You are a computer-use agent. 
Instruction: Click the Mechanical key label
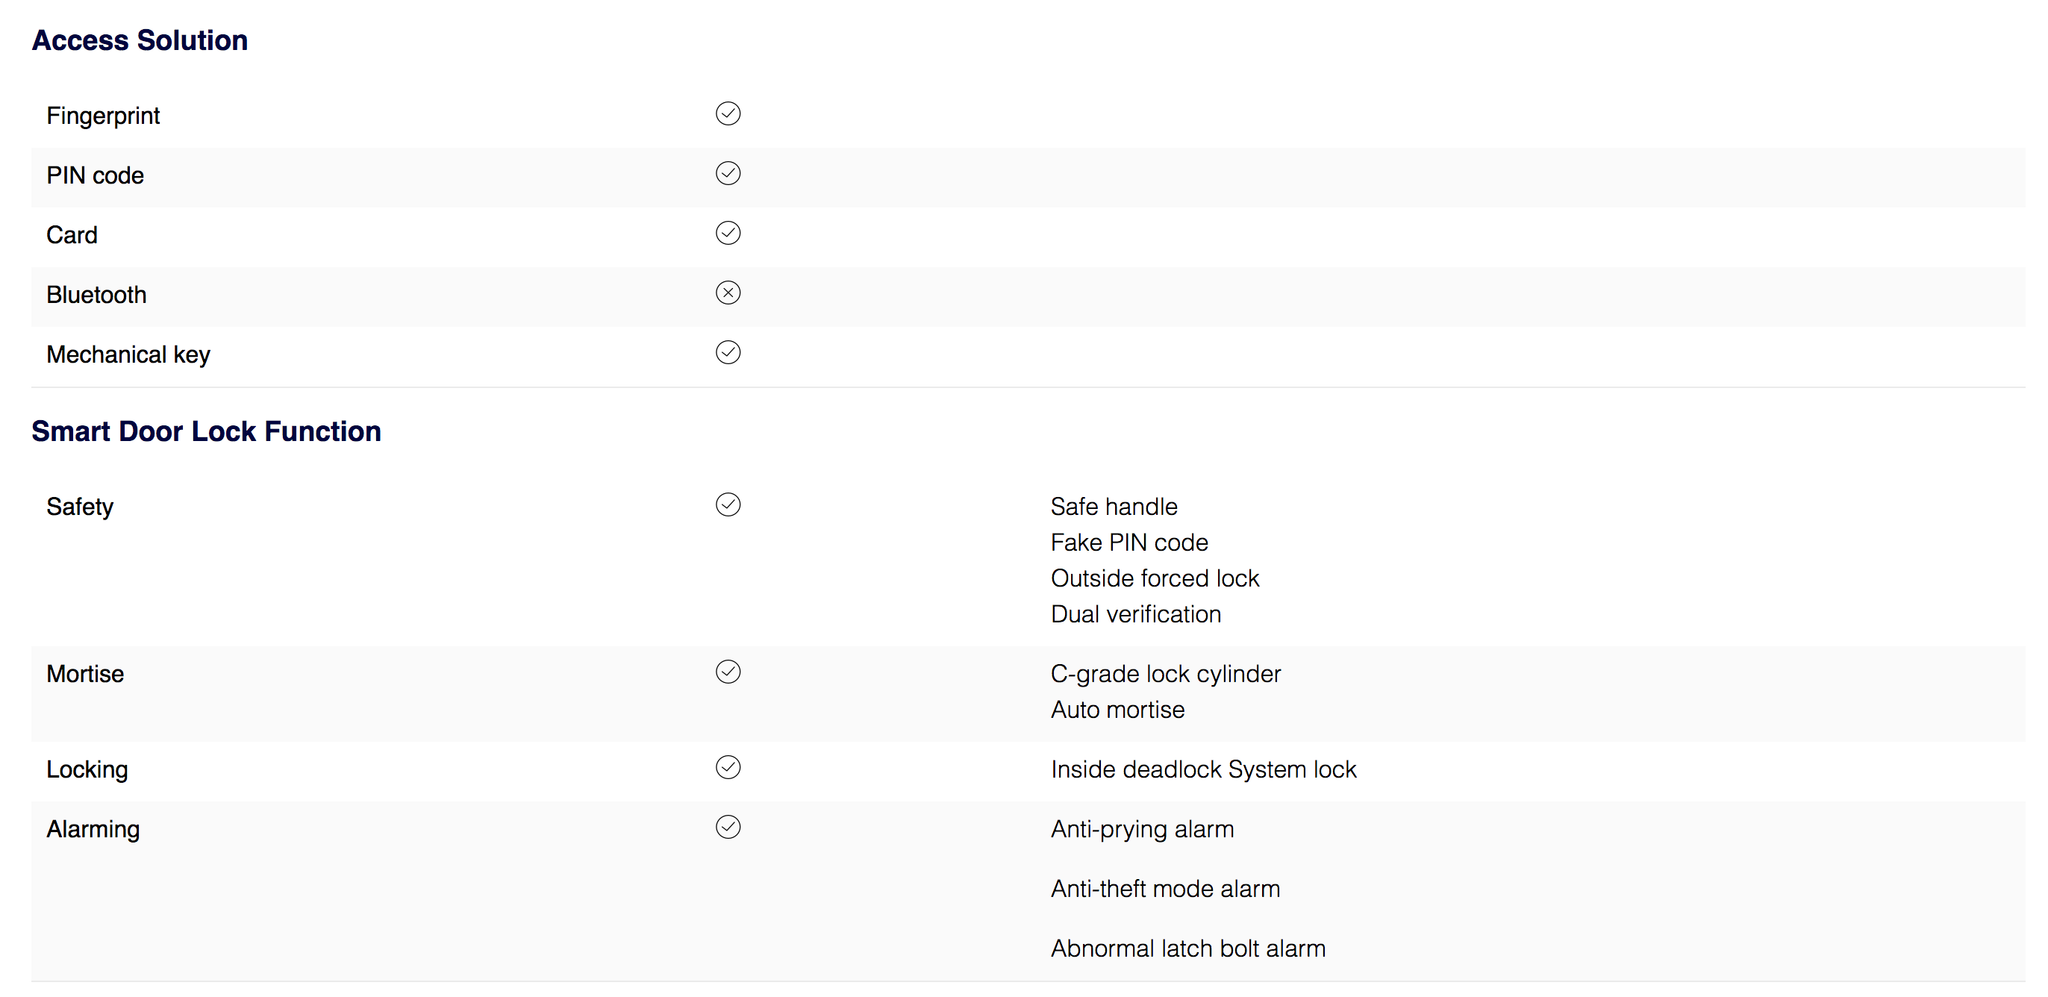[128, 355]
